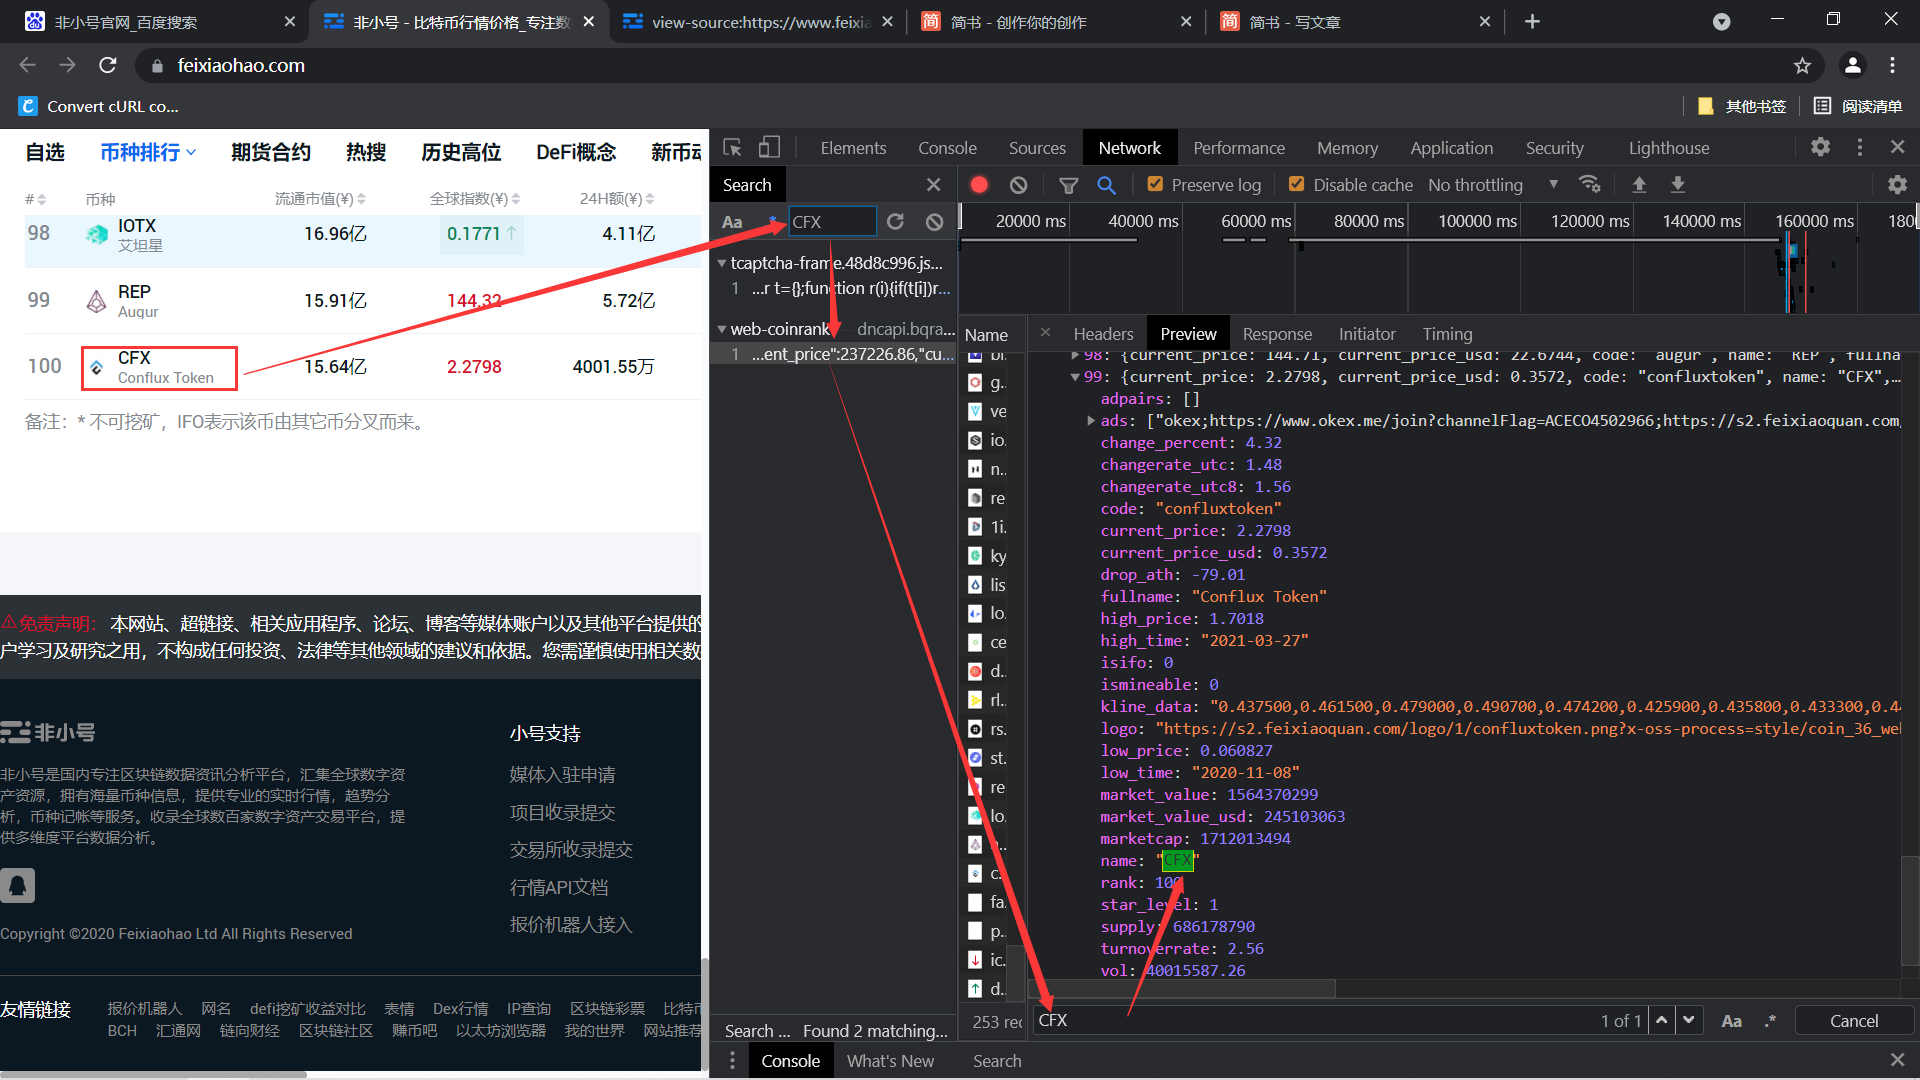
Task: Switch to Console panel tab
Action: (947, 148)
